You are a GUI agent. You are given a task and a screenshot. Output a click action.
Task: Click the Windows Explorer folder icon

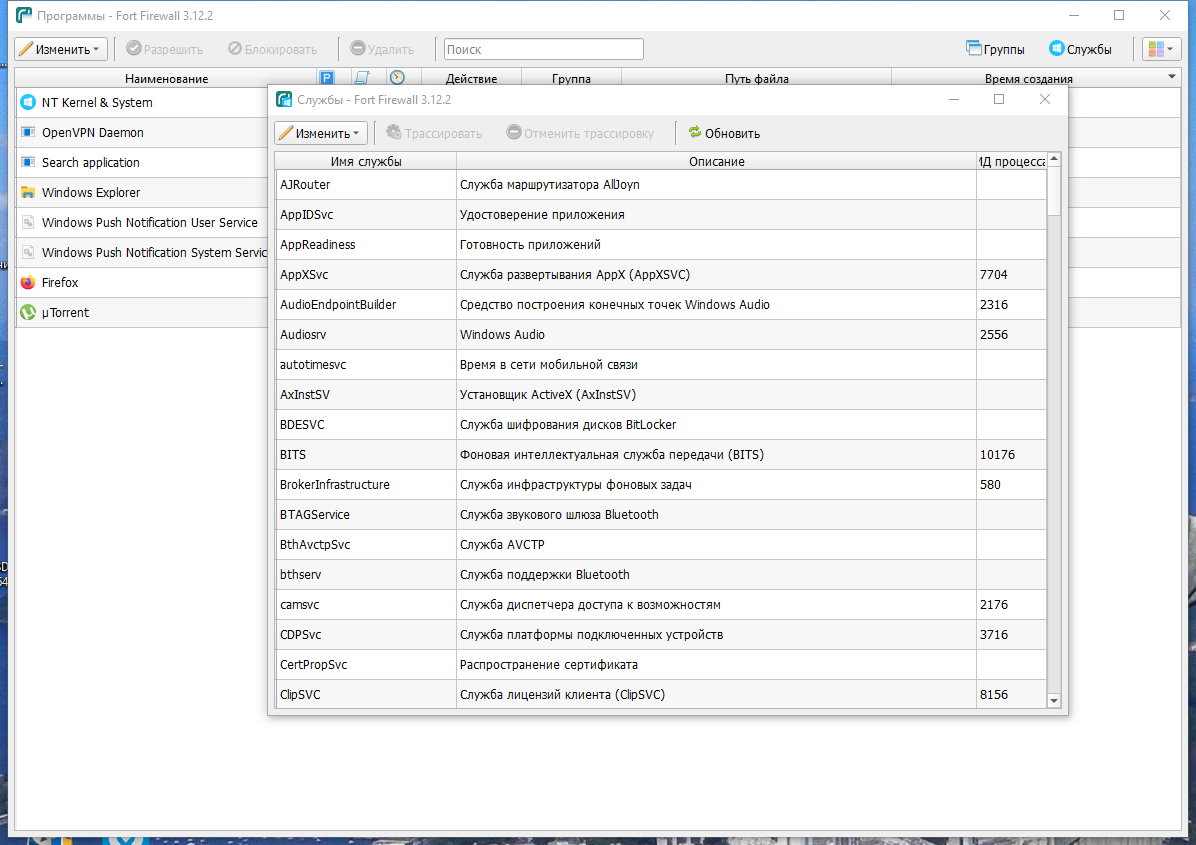pos(28,192)
